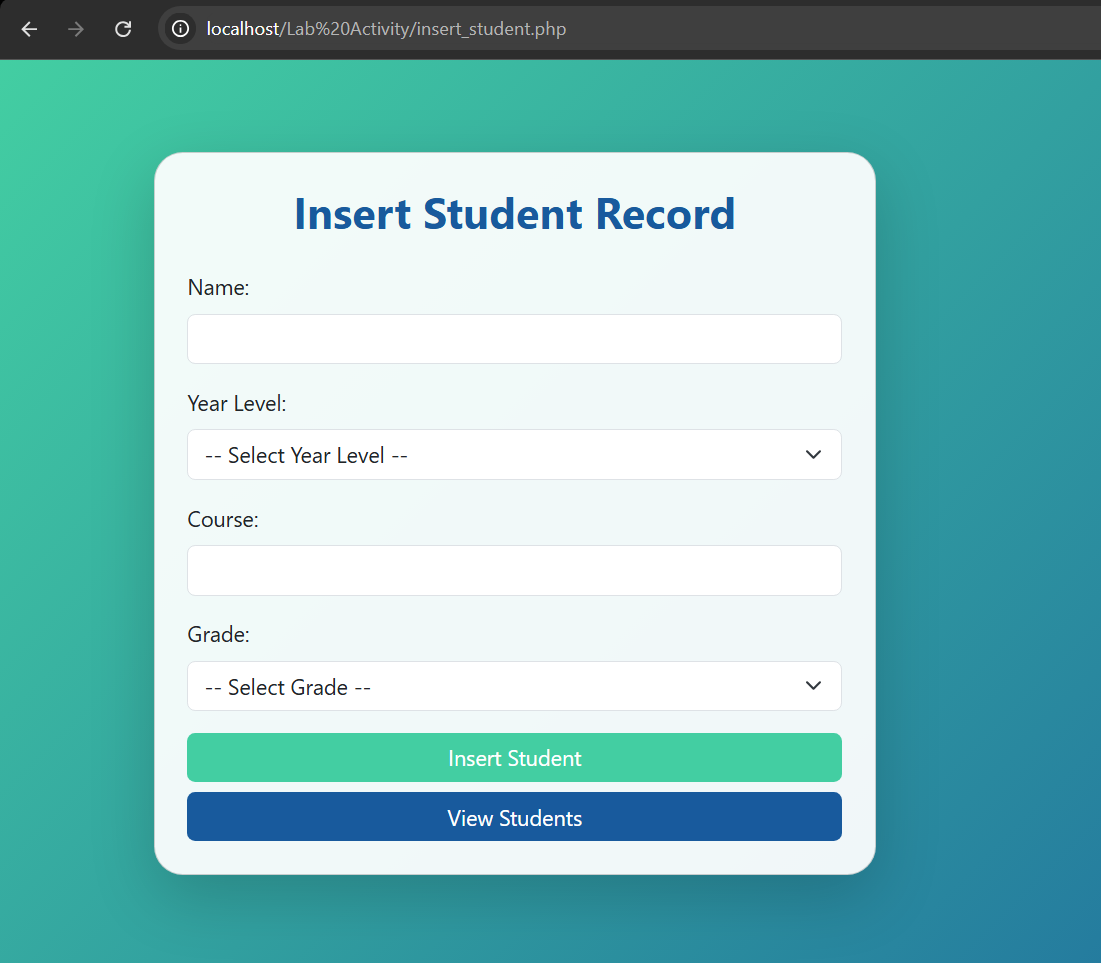Click the 'Insert Student Record' heading
Image resolution: width=1101 pixels, height=963 pixels.
(514, 214)
